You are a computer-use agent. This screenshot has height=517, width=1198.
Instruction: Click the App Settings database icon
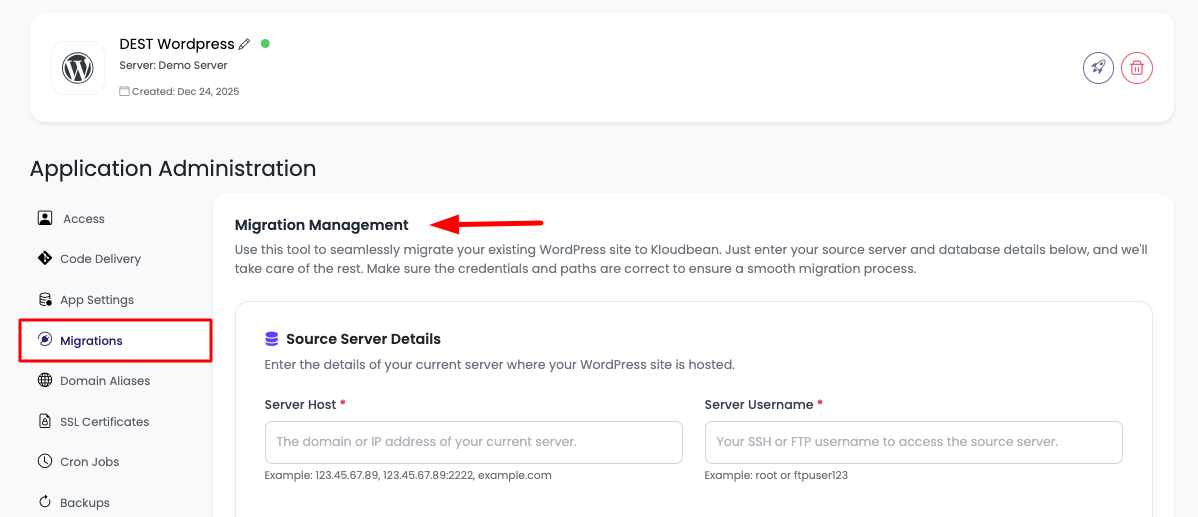click(45, 300)
